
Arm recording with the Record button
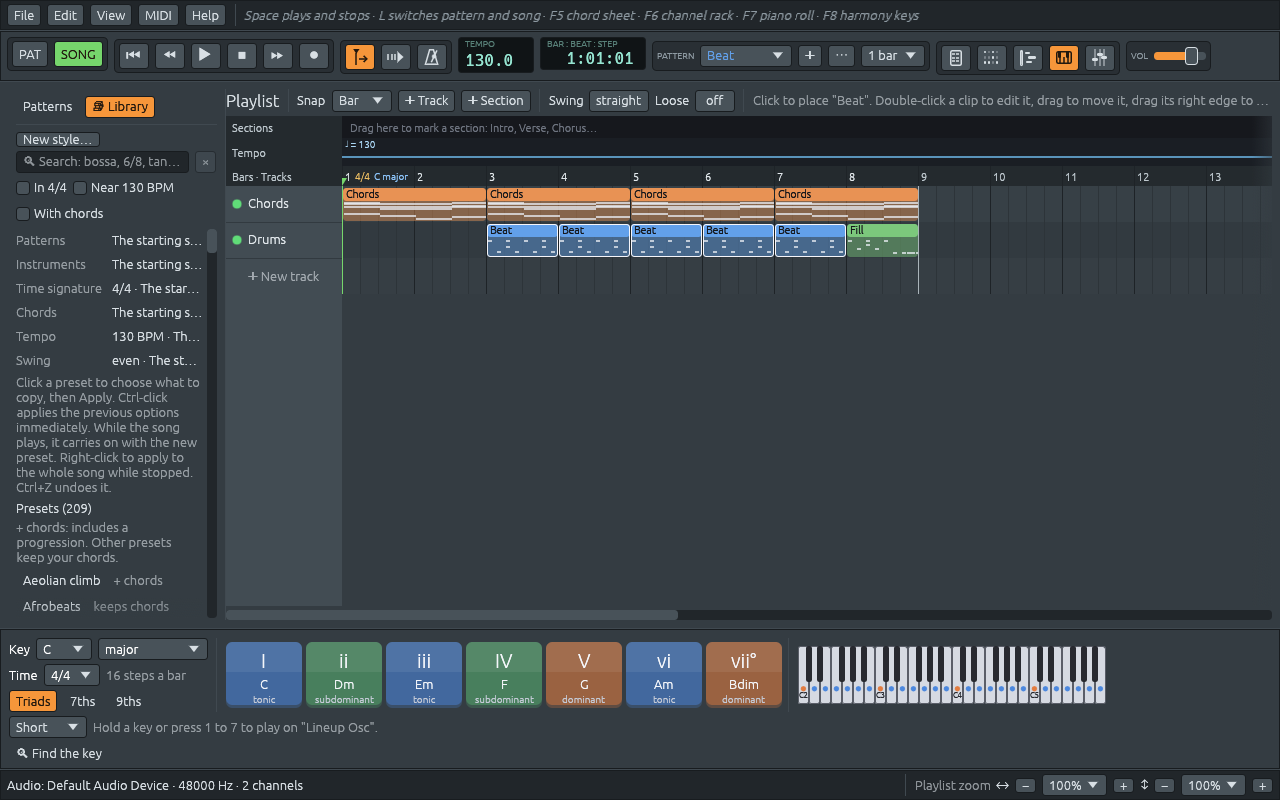point(314,56)
